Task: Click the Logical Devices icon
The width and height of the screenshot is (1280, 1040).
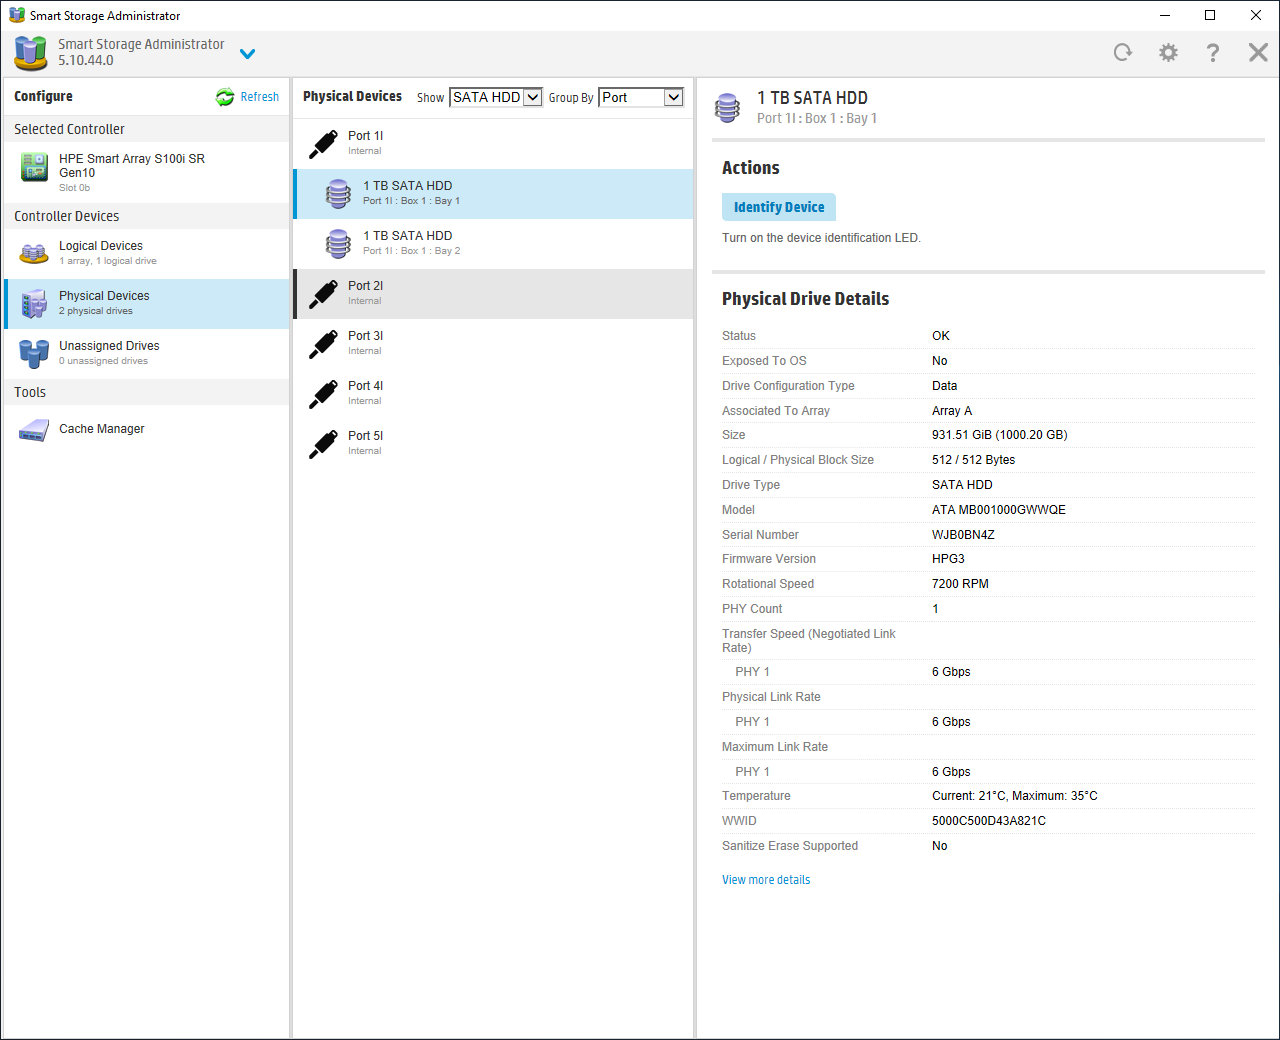Action: click(34, 253)
